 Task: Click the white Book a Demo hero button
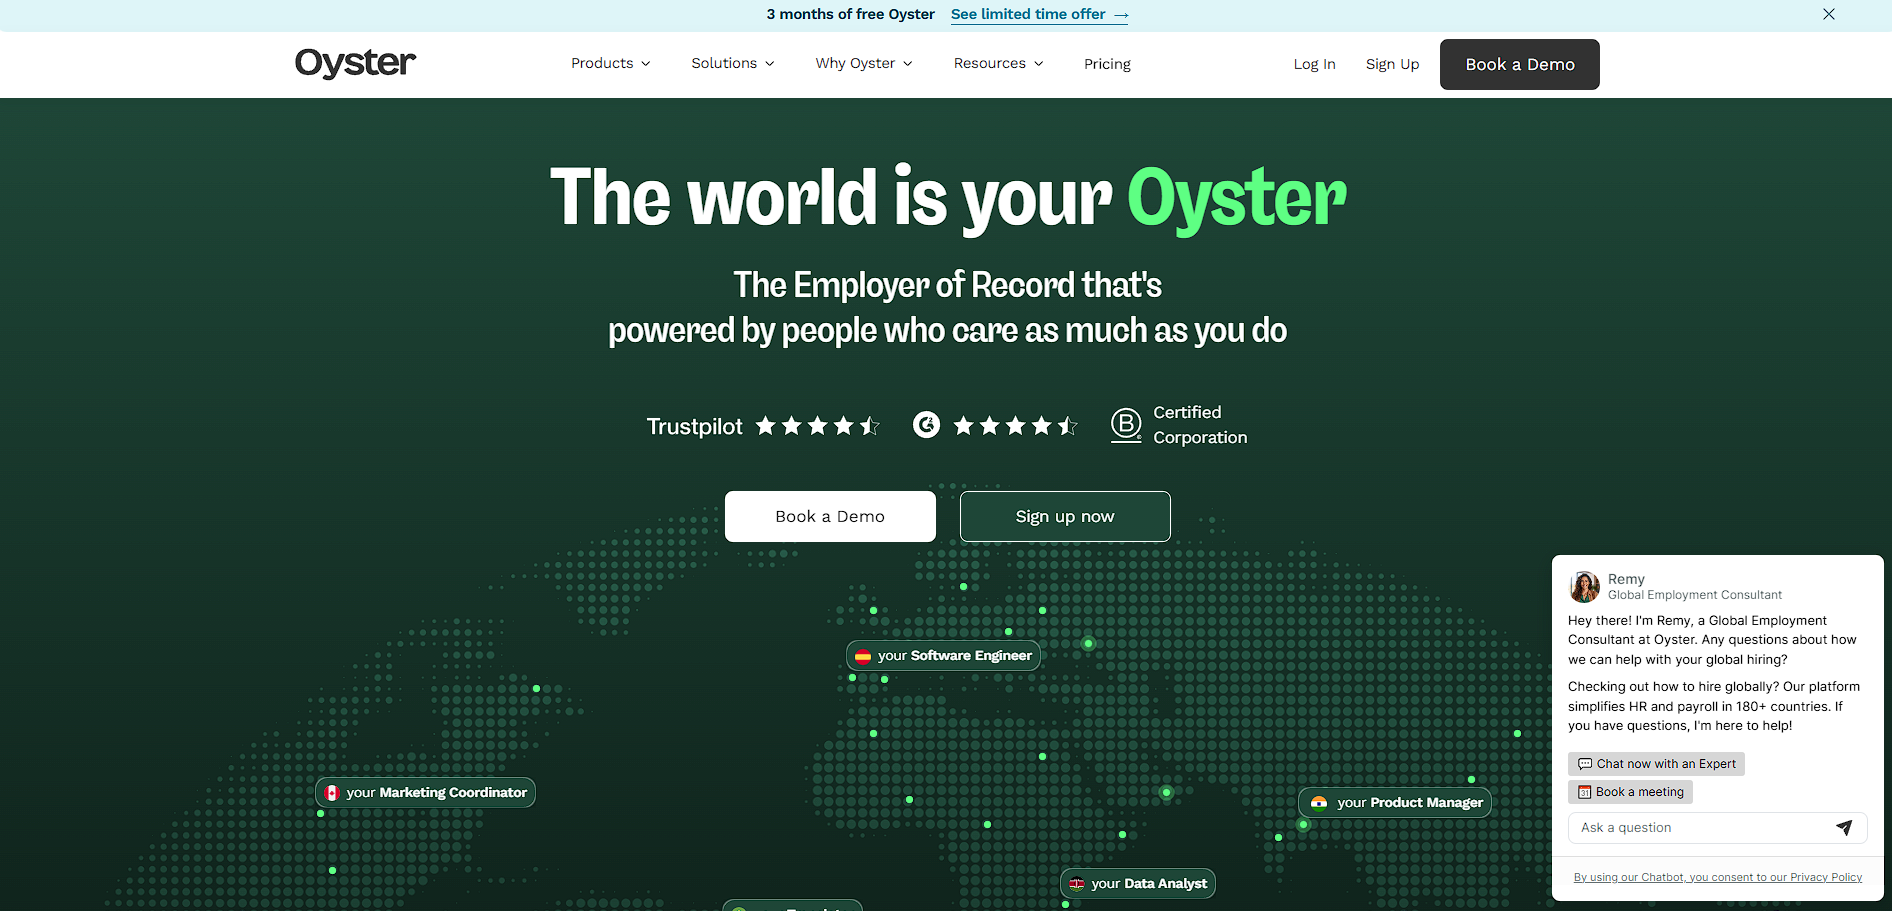pyautogui.click(x=830, y=516)
